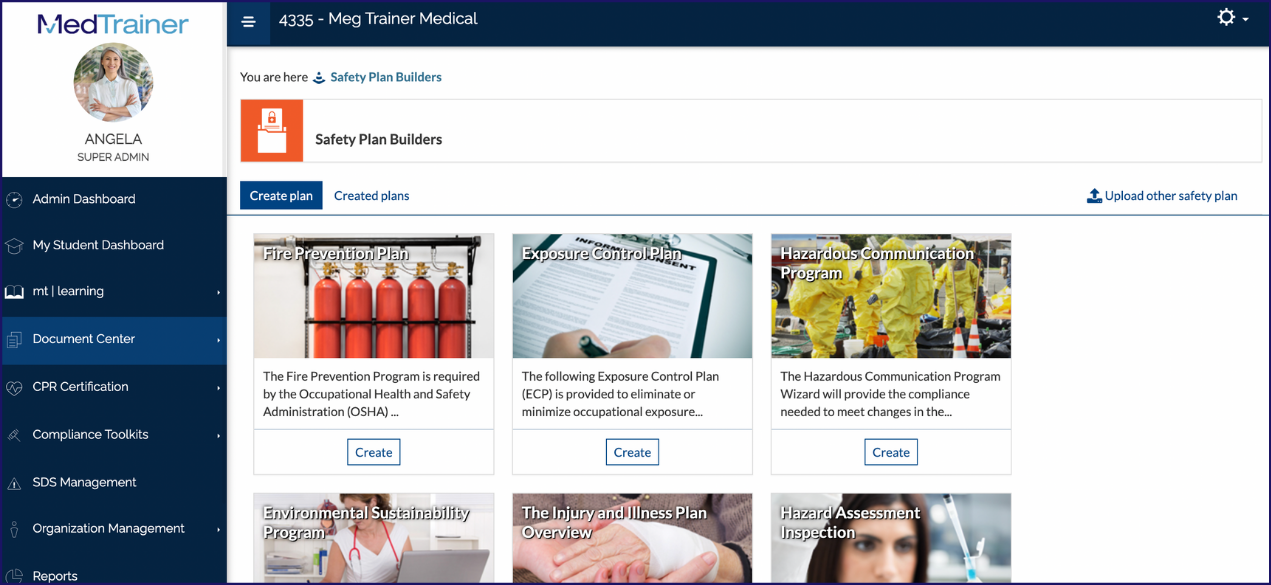Open the dropdown caret next to gear
Screen dimensions: 1271x585
1246,20
